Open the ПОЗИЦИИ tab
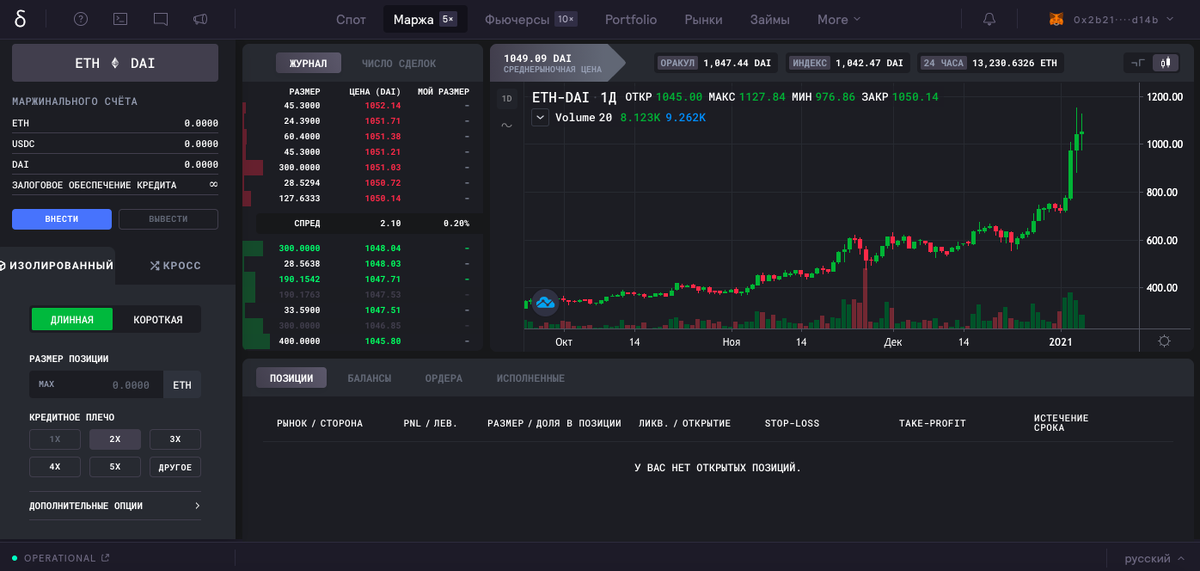This screenshot has width=1200, height=571. point(291,378)
